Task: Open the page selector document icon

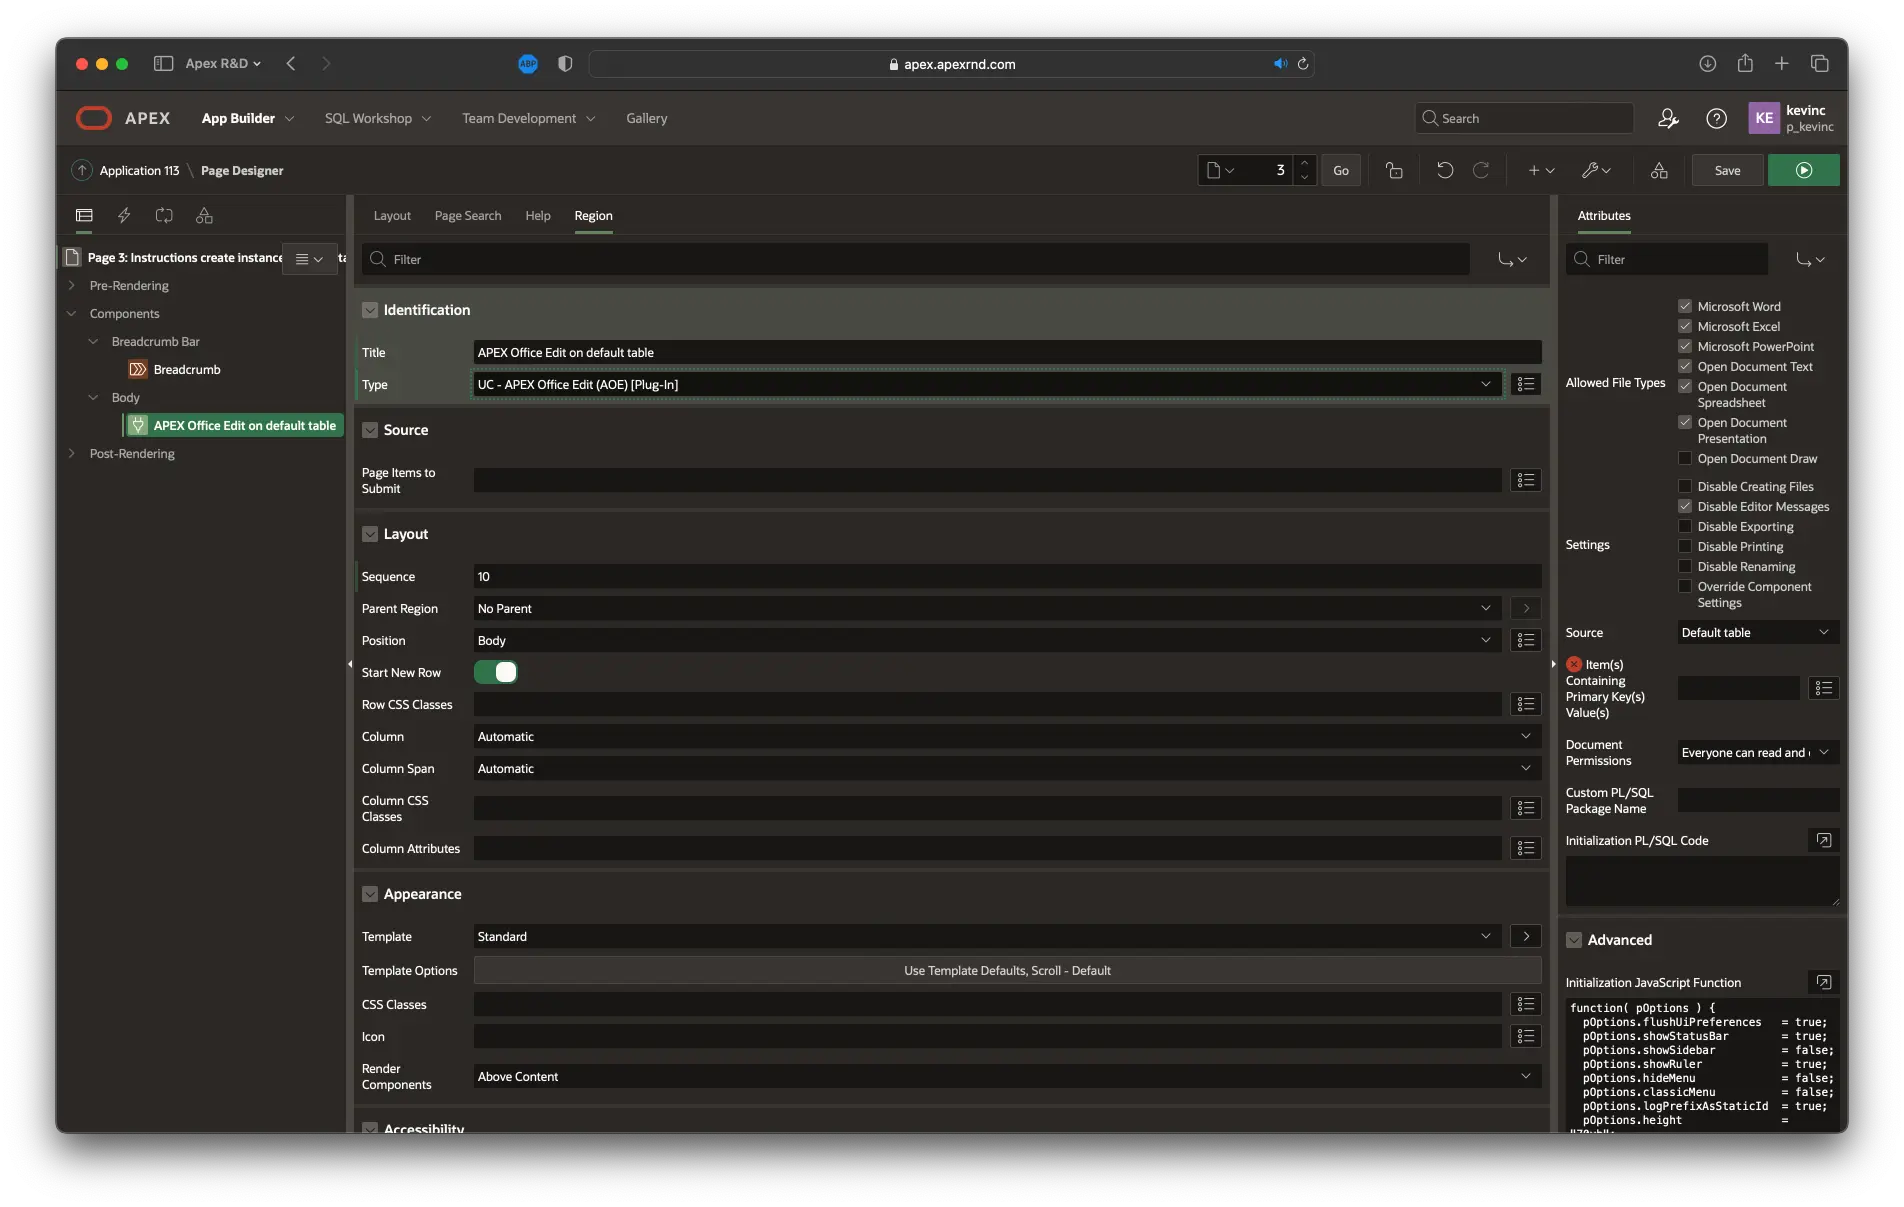Action: (1220, 171)
